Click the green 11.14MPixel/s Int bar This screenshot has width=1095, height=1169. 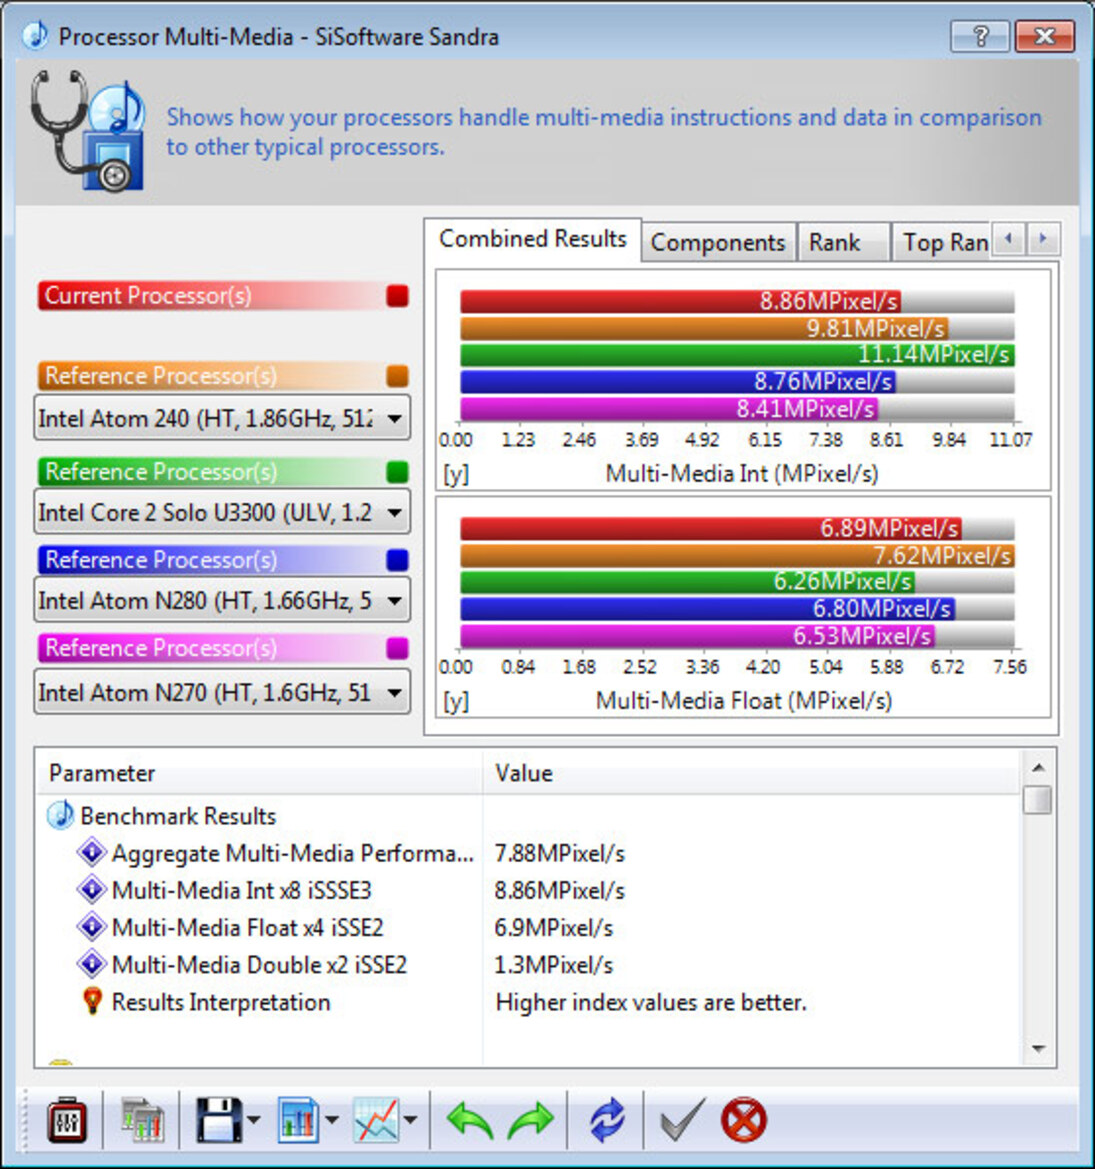point(737,354)
